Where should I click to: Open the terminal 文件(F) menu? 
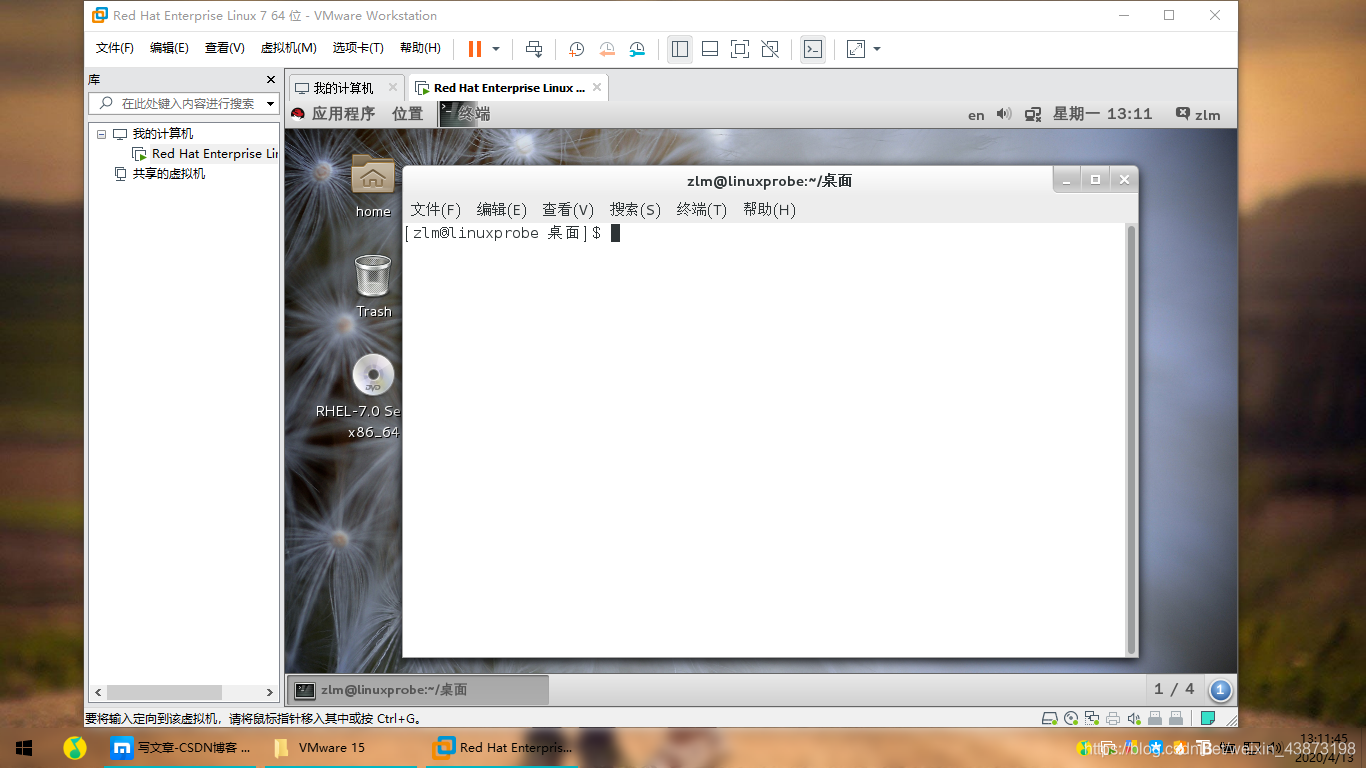click(x=436, y=209)
